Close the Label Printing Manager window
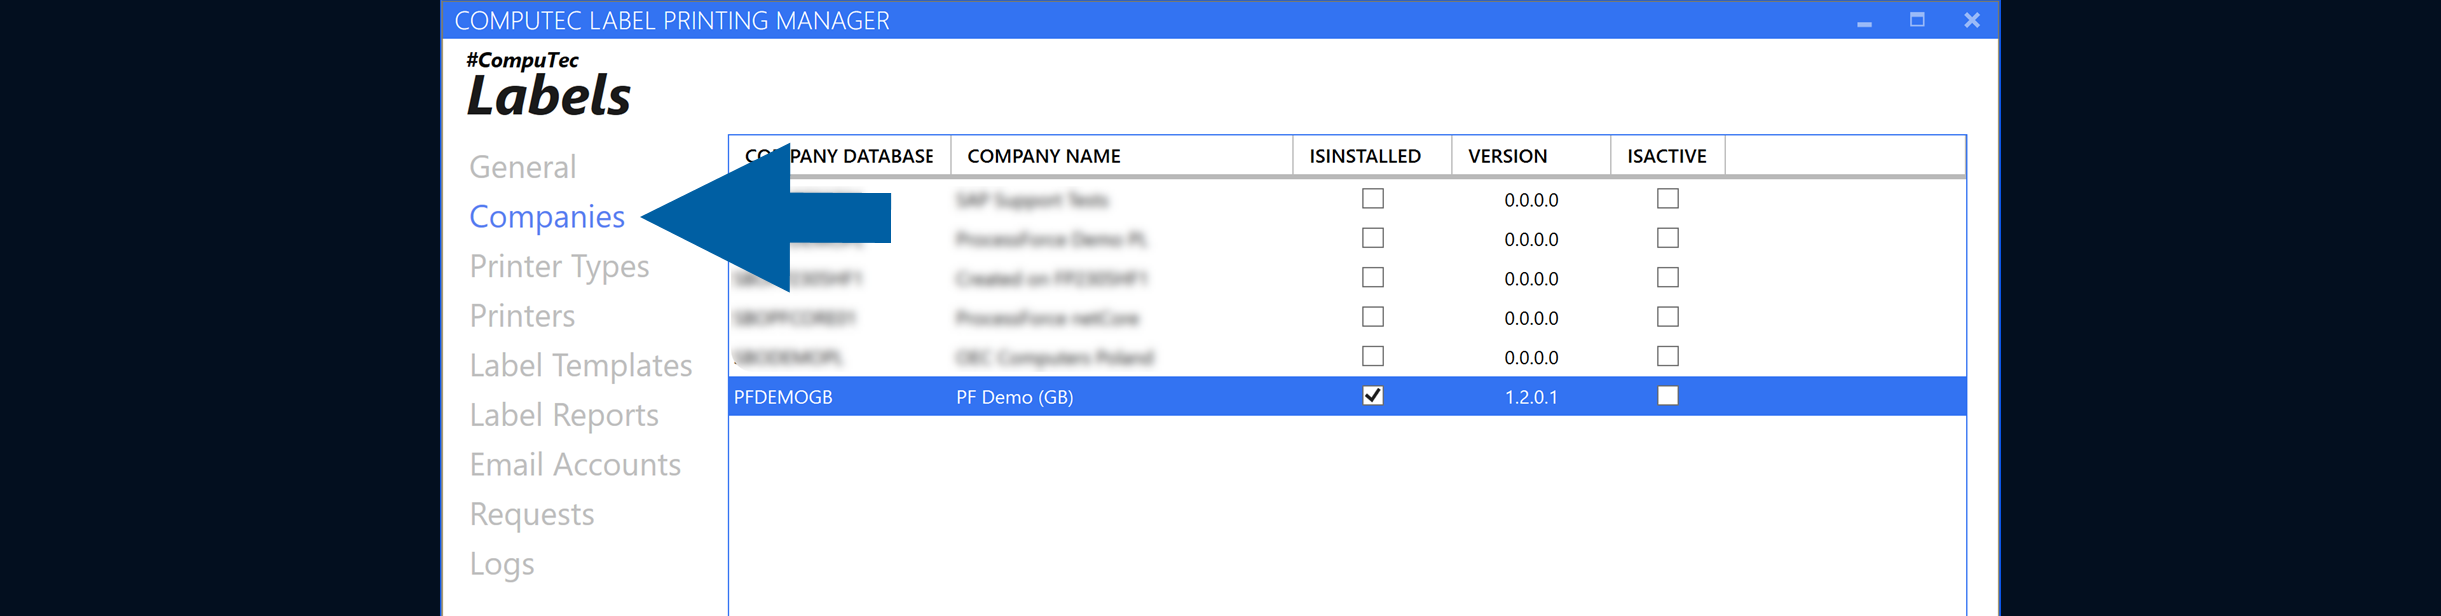This screenshot has height=616, width=2441. tap(1971, 20)
